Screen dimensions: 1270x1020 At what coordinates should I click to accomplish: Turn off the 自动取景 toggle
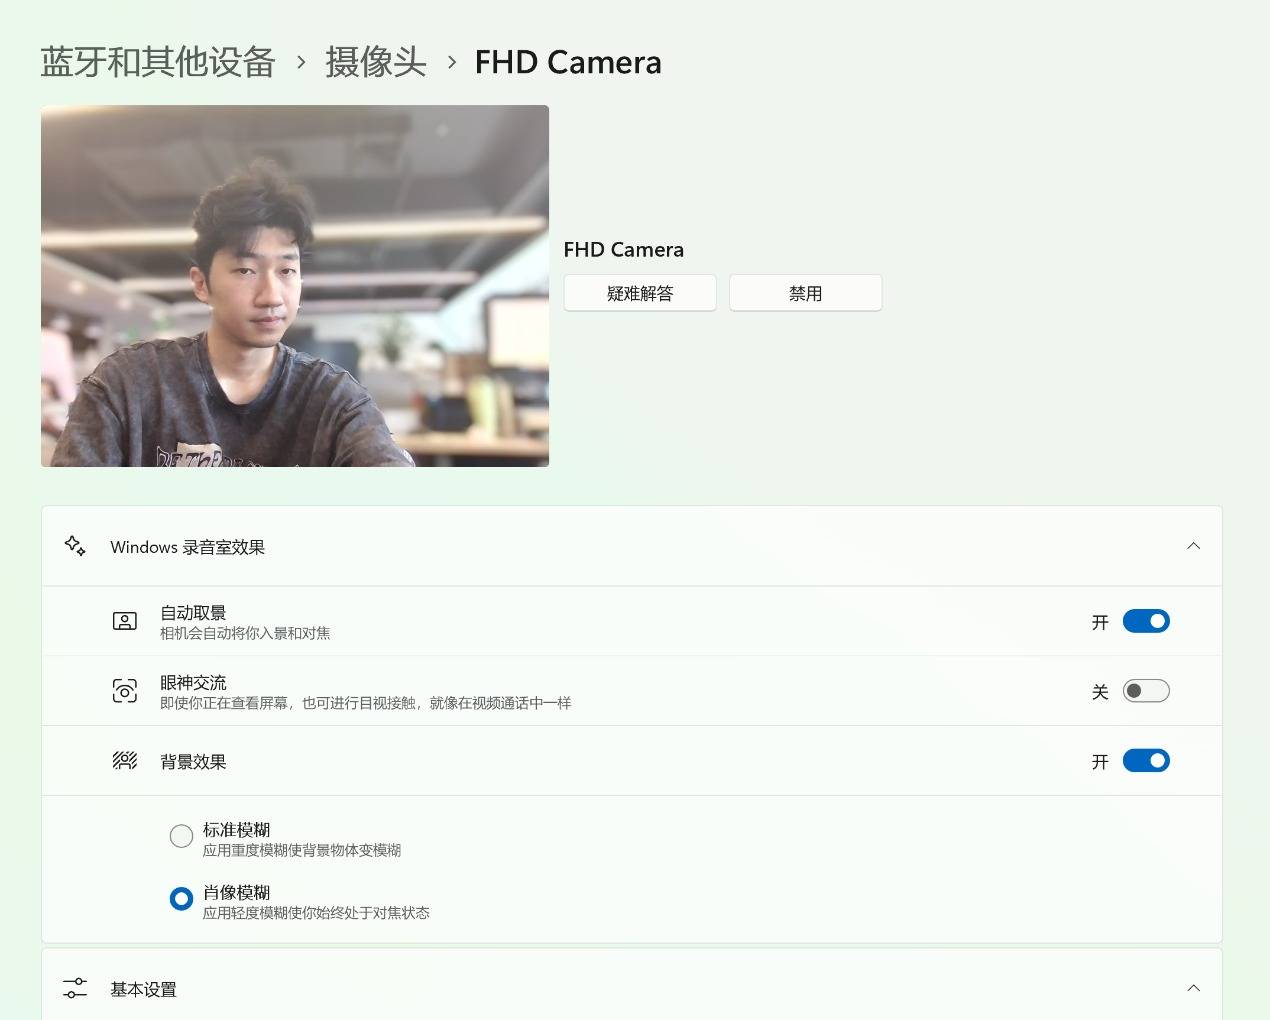[1146, 621]
